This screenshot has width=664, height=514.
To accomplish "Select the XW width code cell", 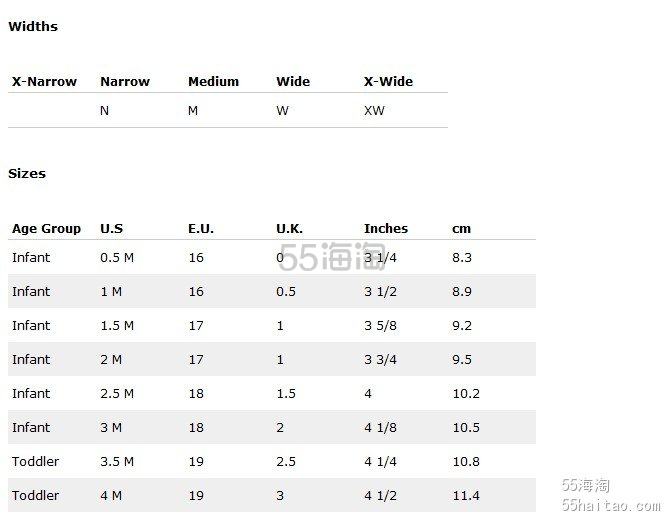I will pos(374,111).
